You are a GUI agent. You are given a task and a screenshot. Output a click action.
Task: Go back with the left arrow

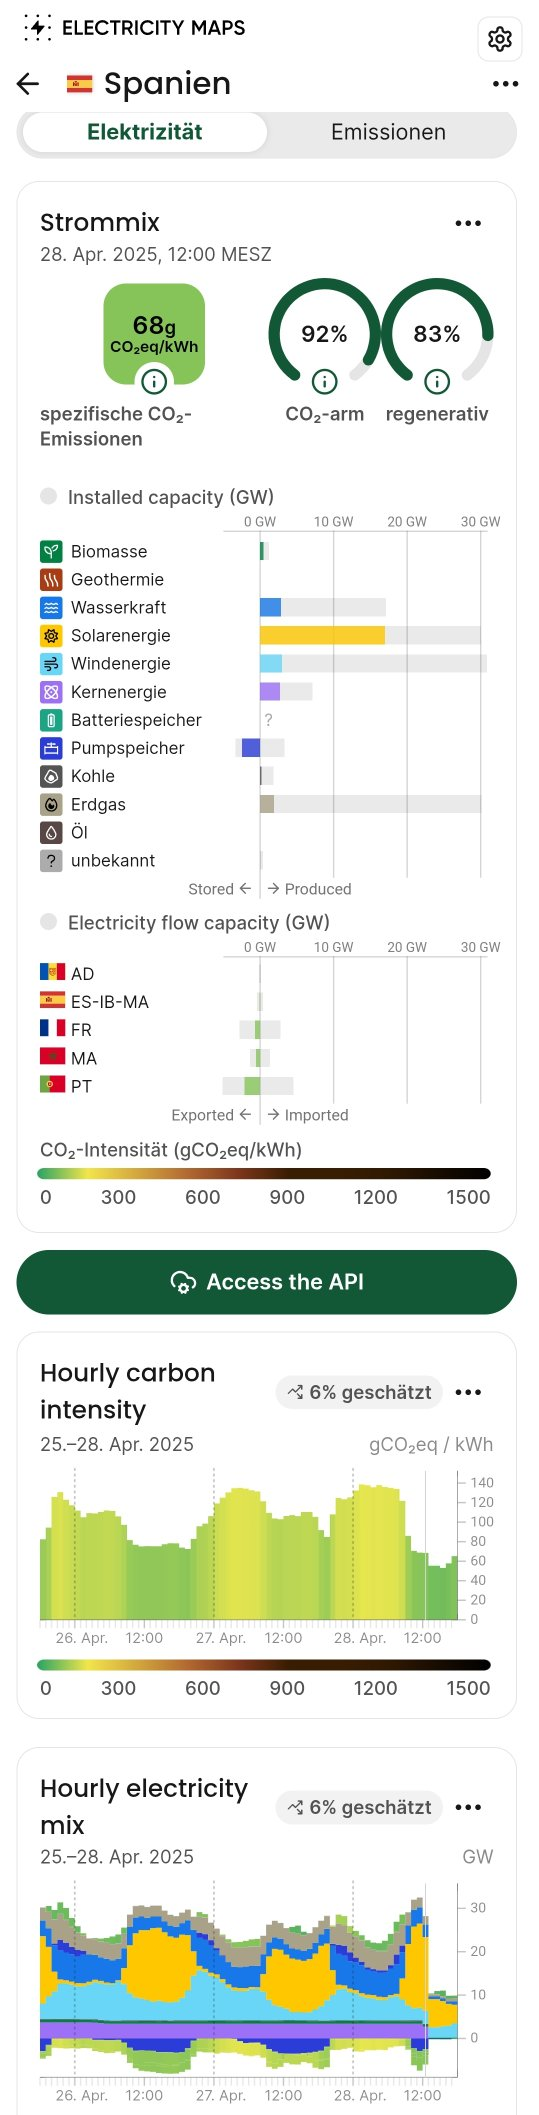coord(28,84)
